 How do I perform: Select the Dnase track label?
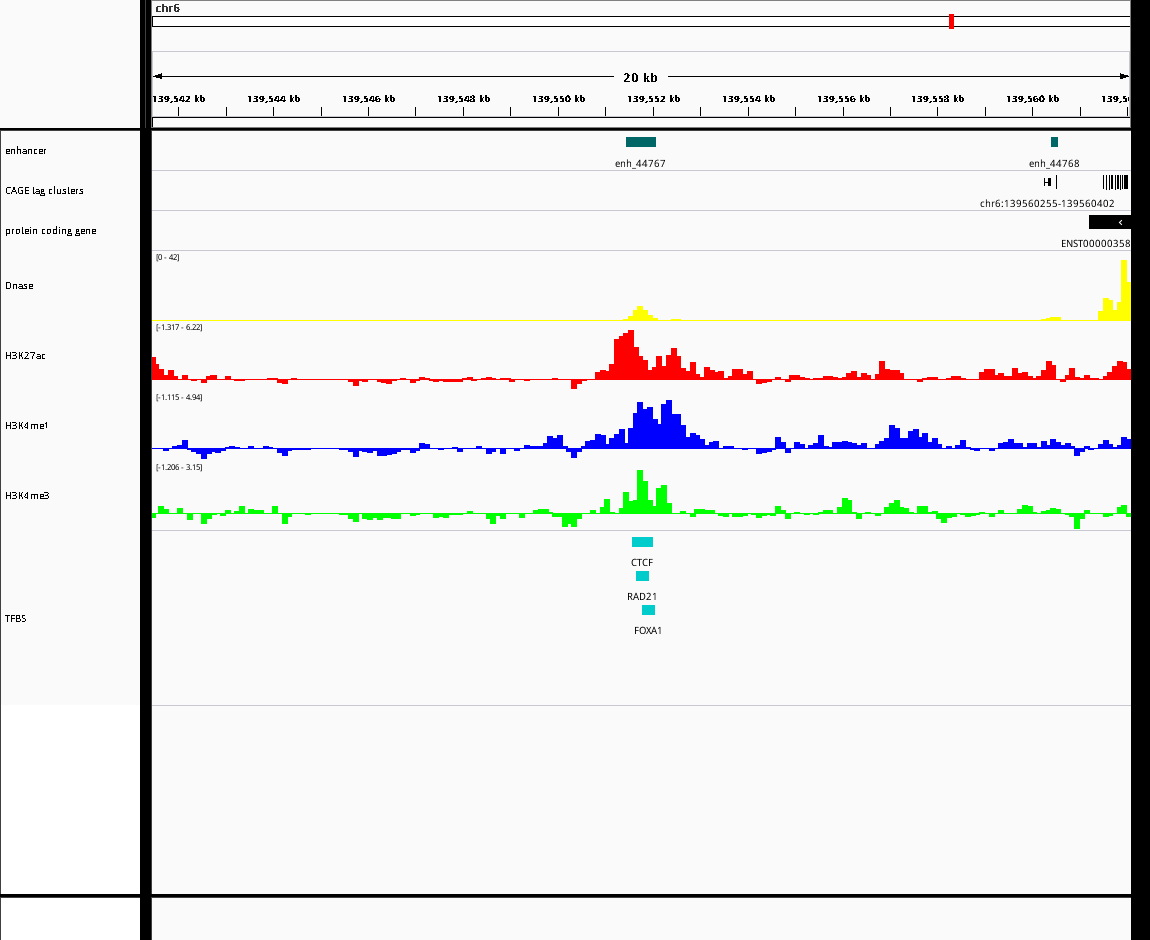pyautogui.click(x=19, y=285)
